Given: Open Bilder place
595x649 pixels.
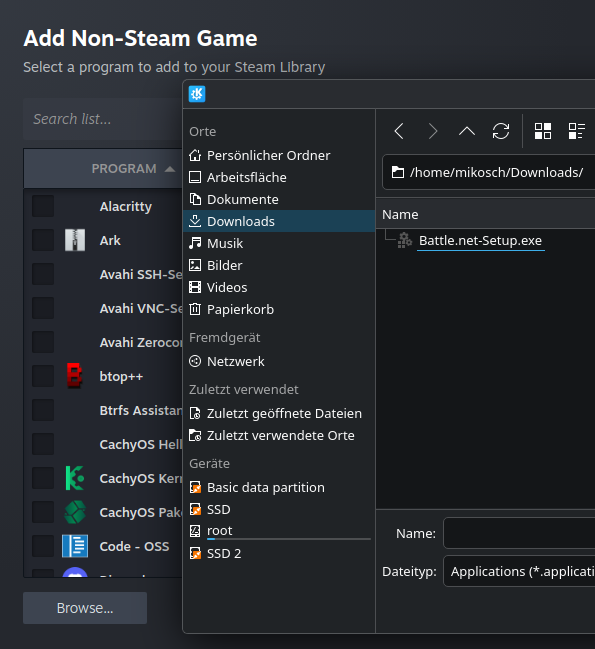Looking at the screenshot, I should click(279, 265).
